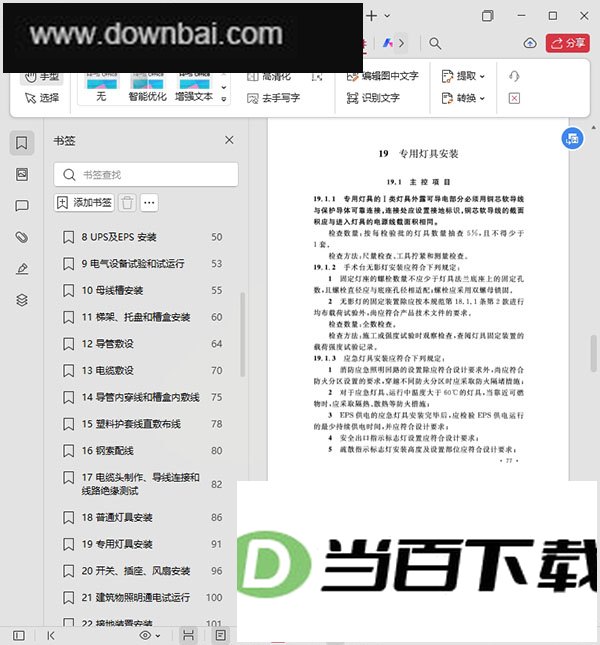Screen dimensions: 600x645
Task: Click the tab overview icon in title bar
Action: [488, 16]
